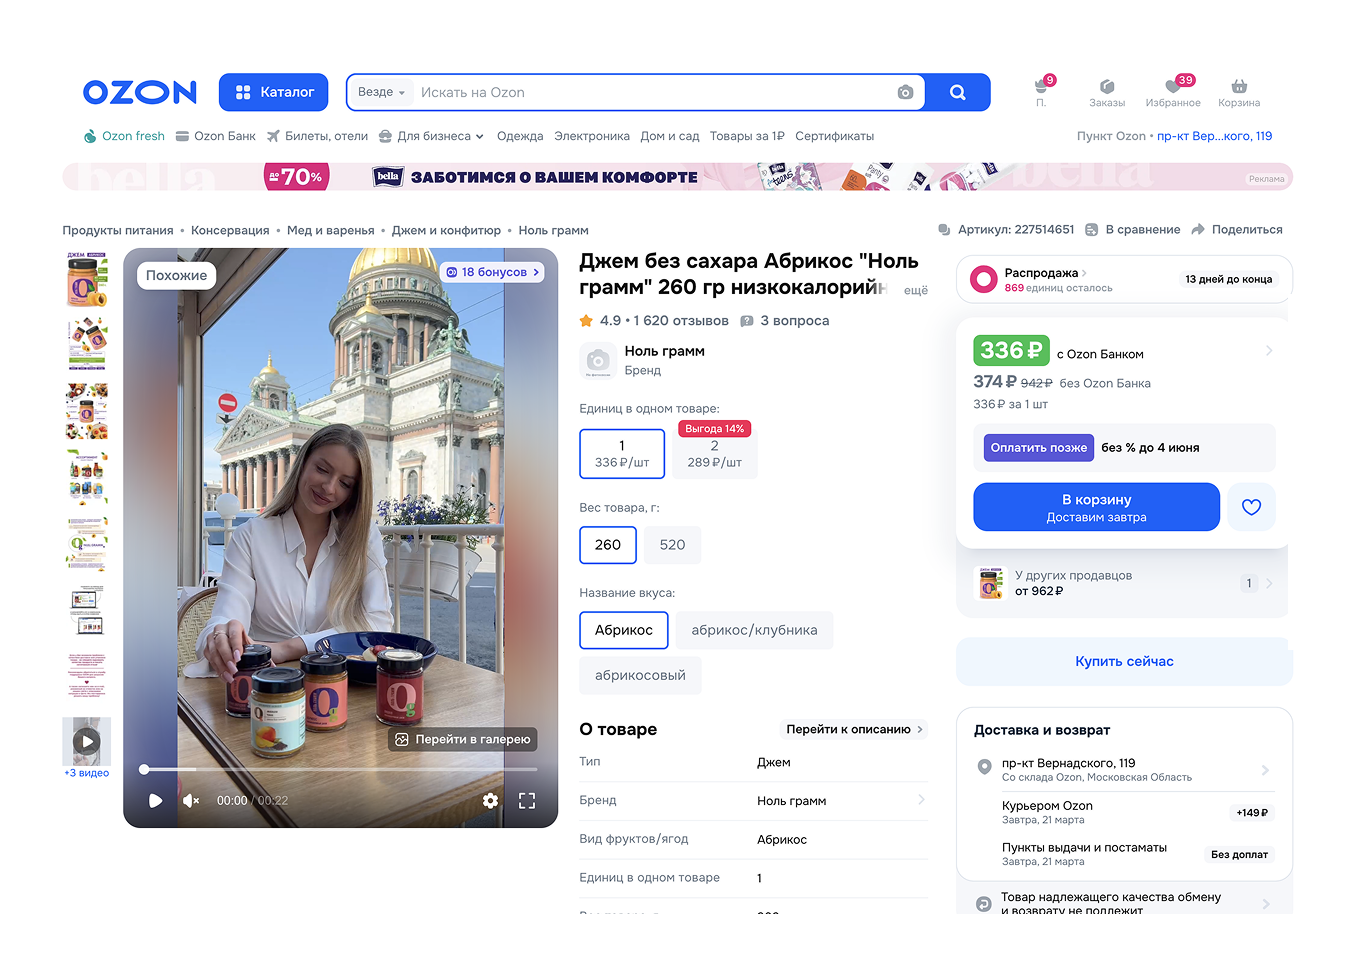Viewport: 1360px width, 980px height.
Task: Click Перейти в галерею
Action: click(x=463, y=739)
